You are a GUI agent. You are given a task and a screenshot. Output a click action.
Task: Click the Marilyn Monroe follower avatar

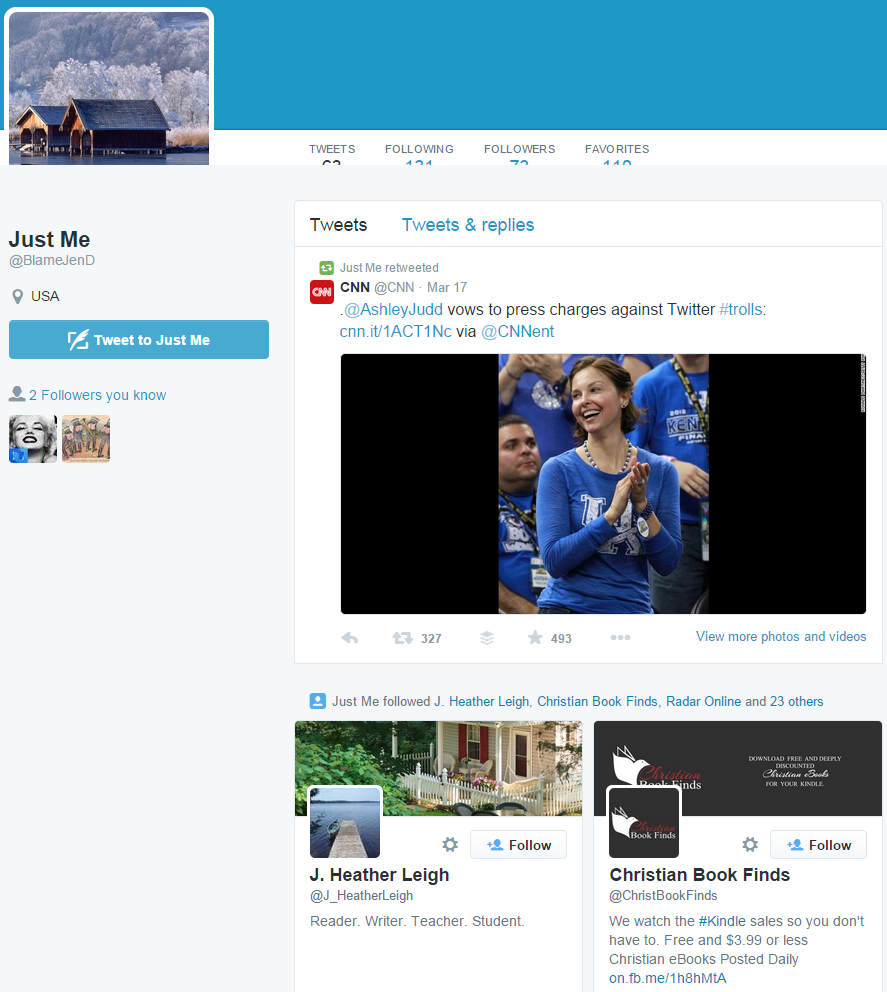pos(33,439)
